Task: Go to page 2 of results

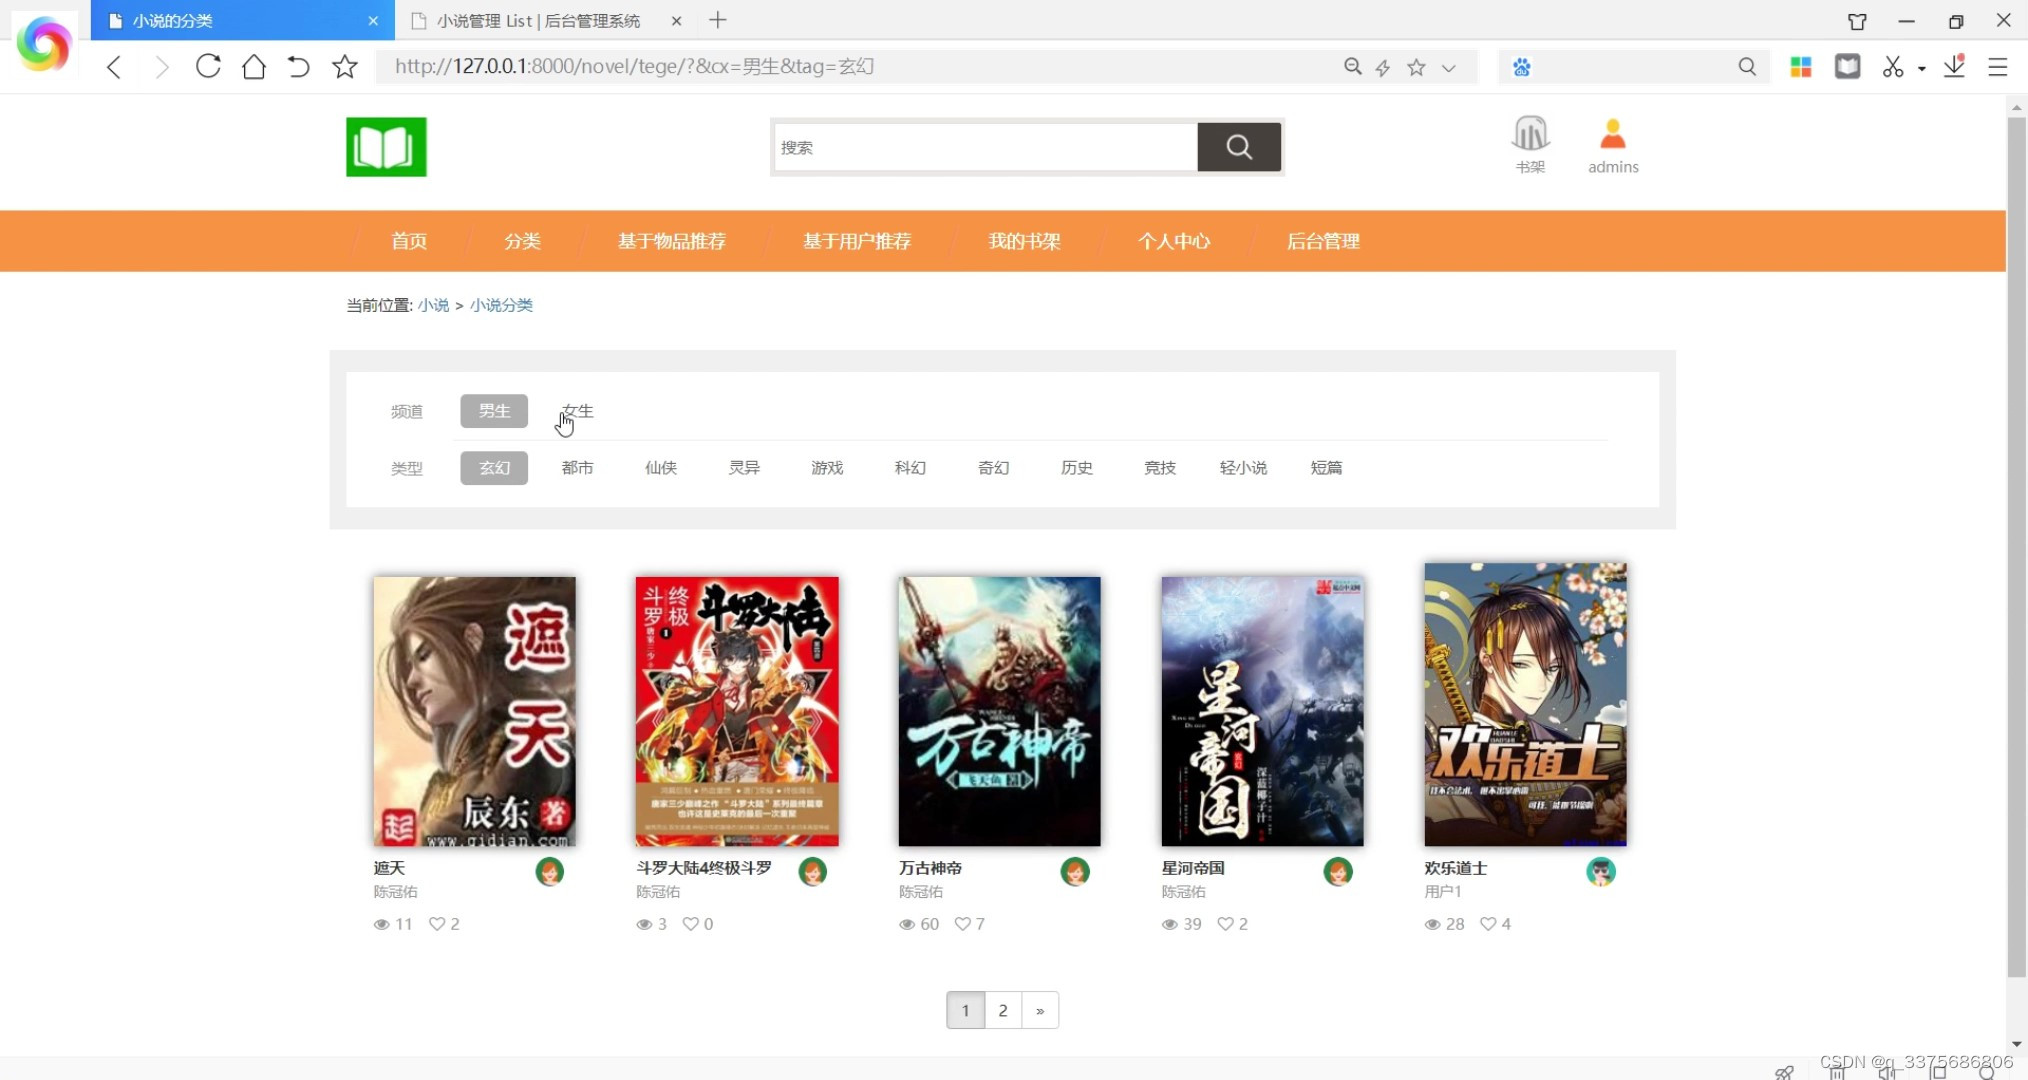Action: [1002, 1010]
